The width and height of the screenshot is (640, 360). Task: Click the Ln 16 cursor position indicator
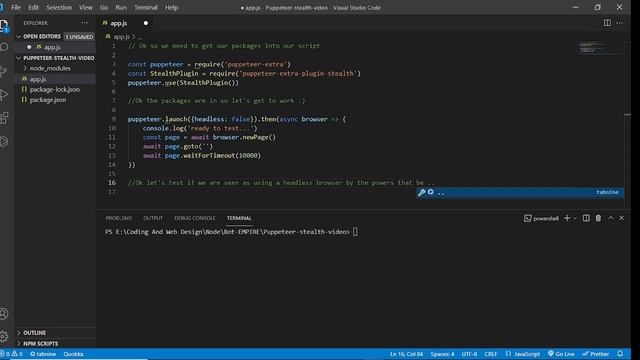click(406, 354)
